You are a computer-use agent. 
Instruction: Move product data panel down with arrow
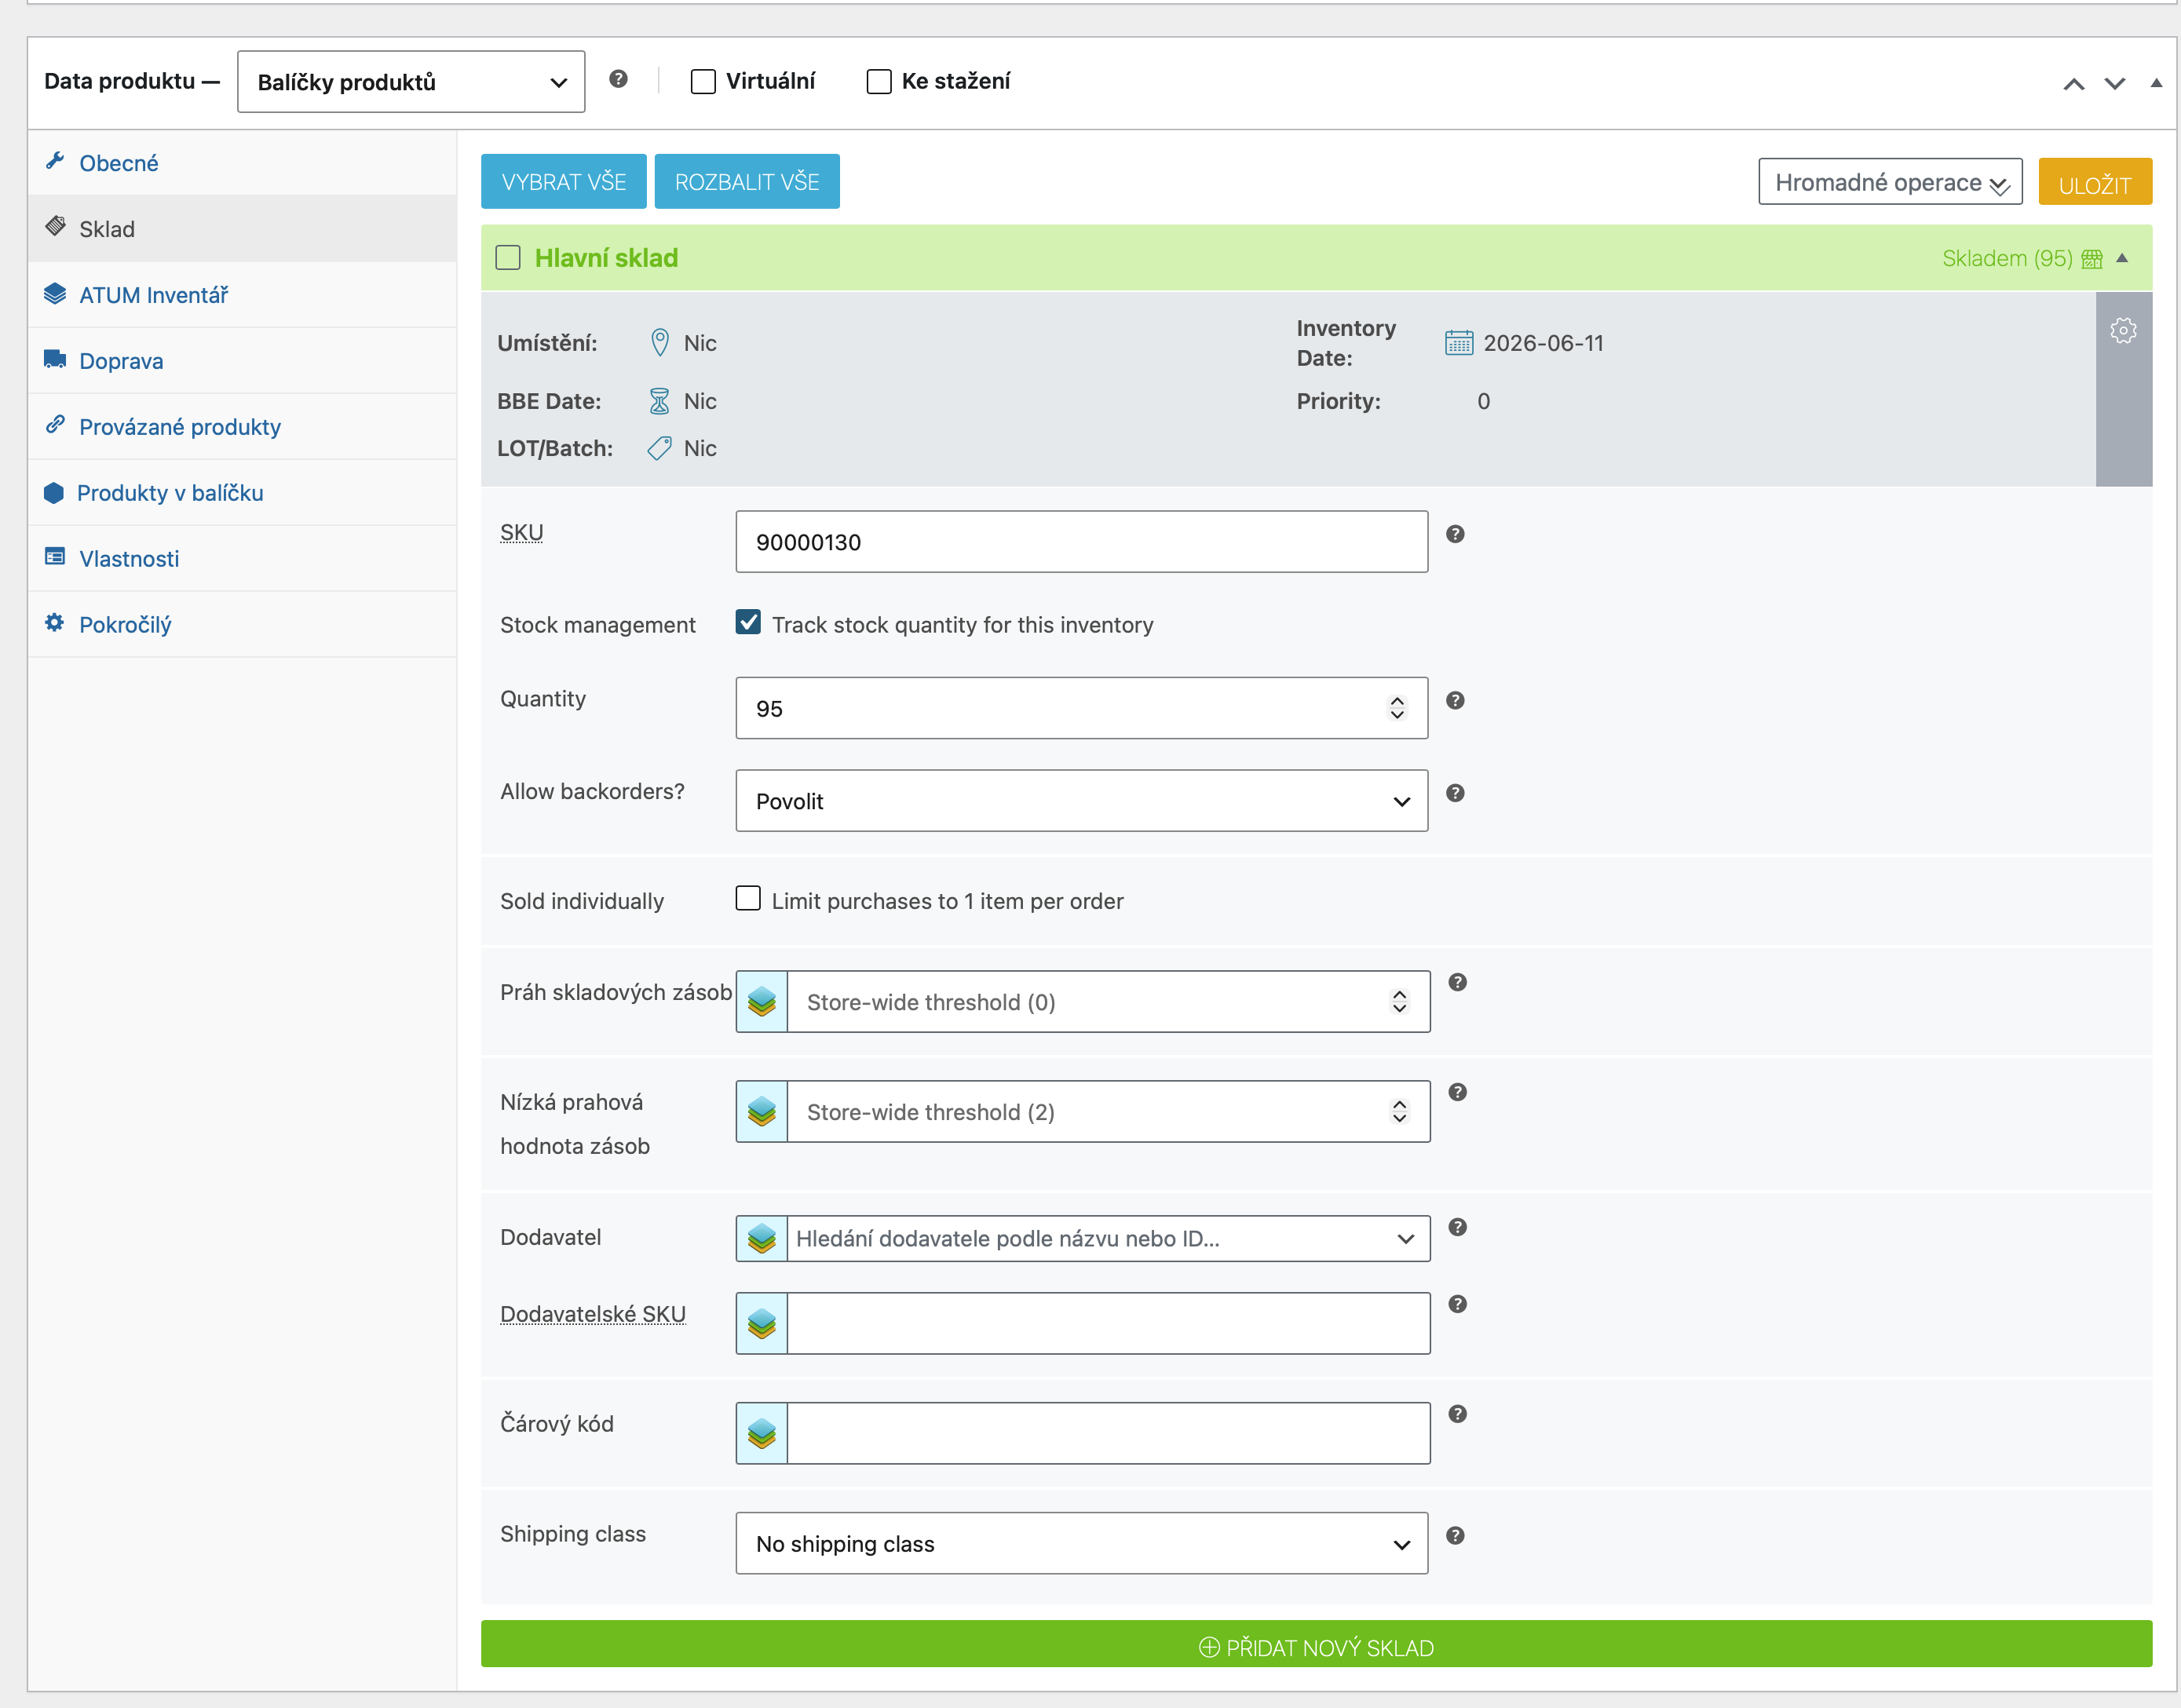click(2115, 84)
